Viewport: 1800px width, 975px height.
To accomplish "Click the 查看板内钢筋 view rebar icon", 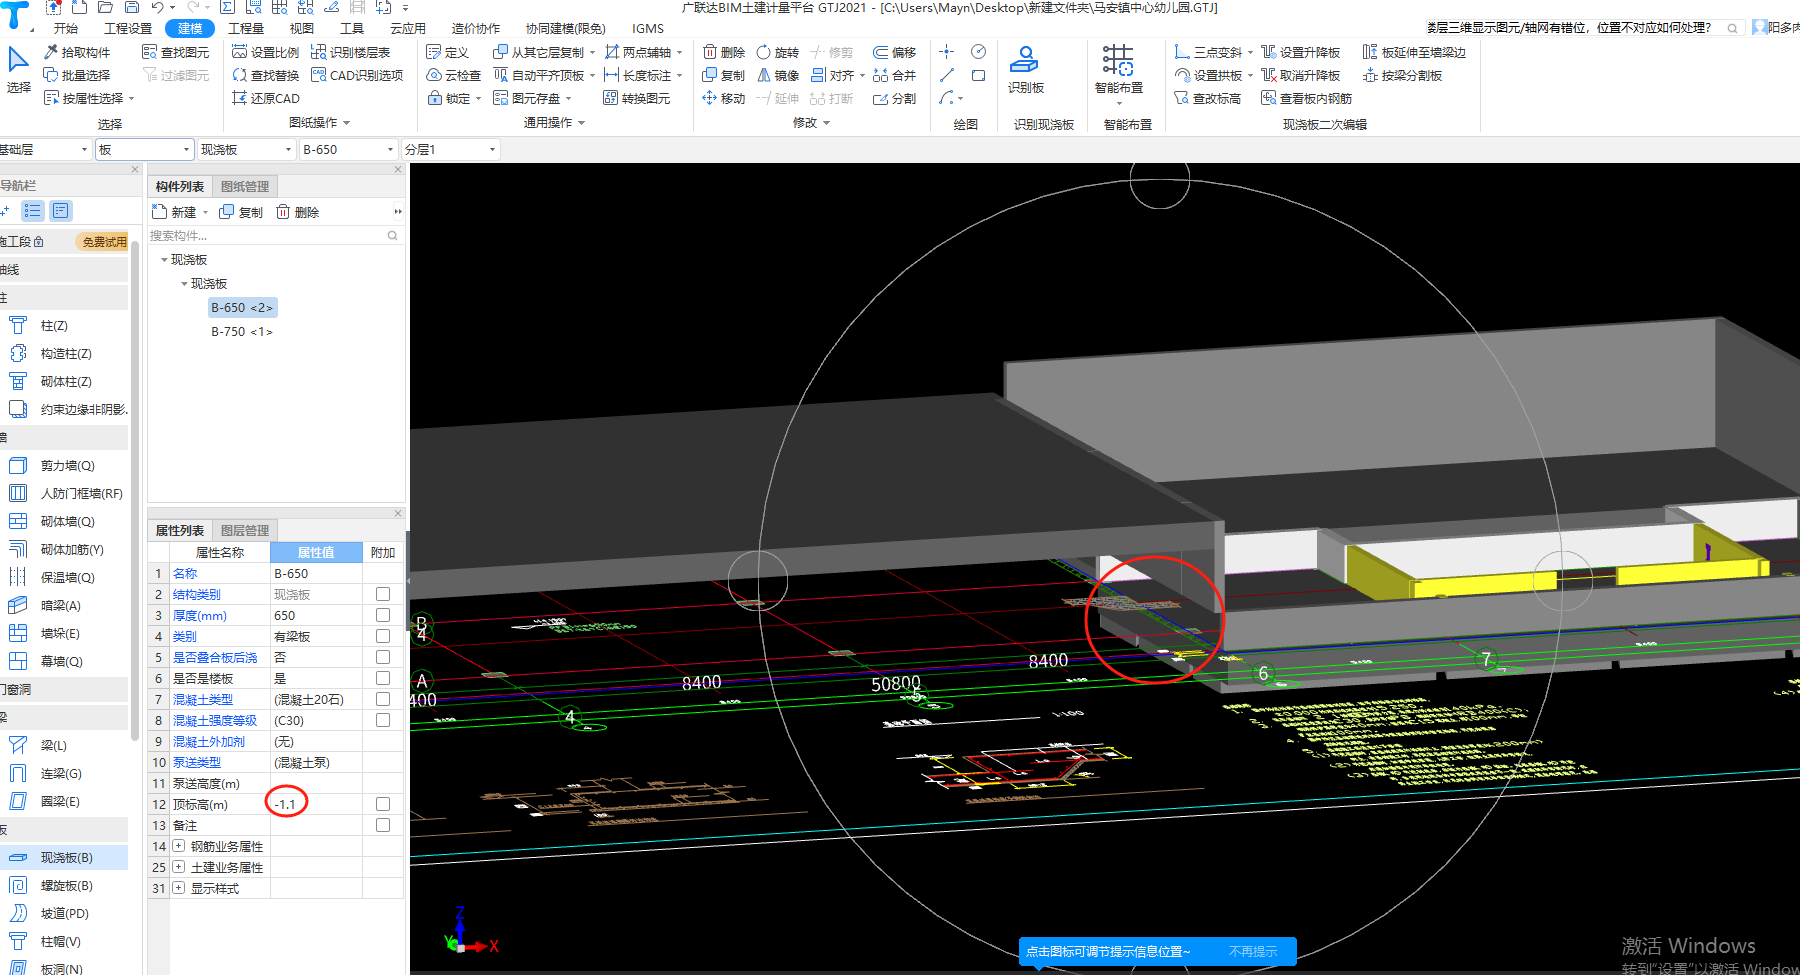I will [1268, 98].
